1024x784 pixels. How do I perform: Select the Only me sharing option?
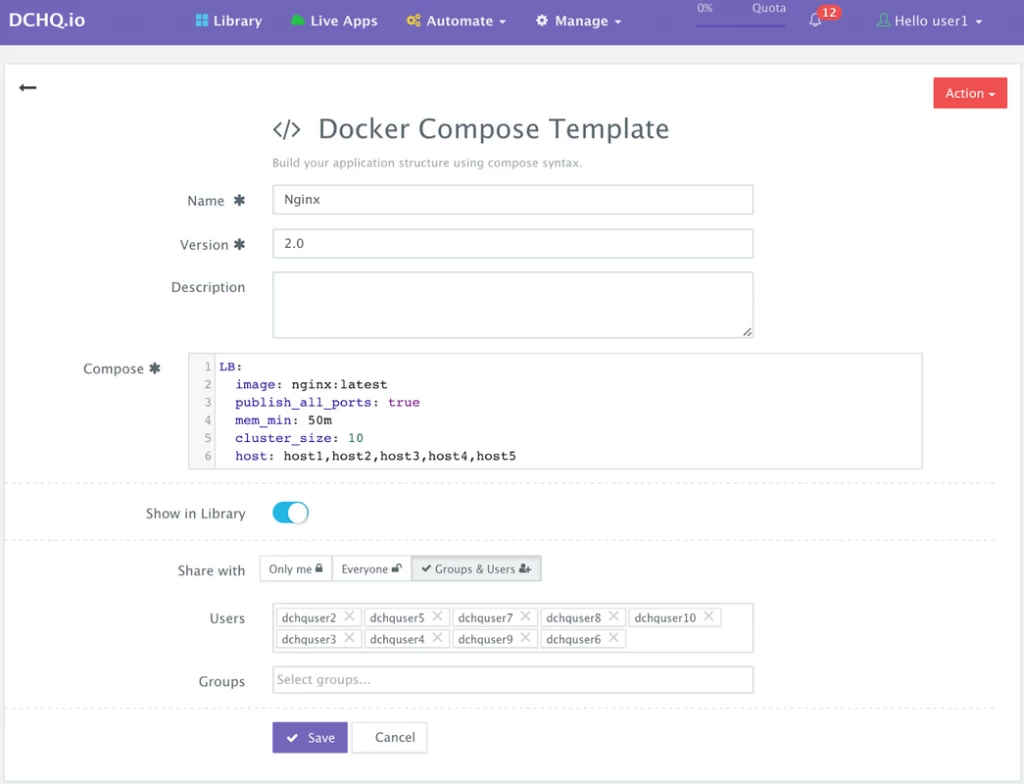click(296, 569)
